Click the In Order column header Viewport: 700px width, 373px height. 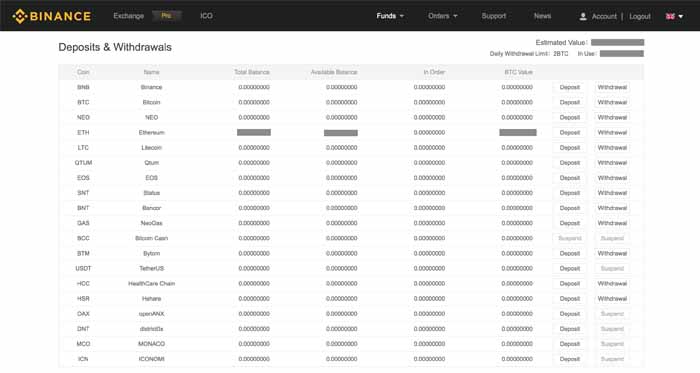(x=434, y=72)
